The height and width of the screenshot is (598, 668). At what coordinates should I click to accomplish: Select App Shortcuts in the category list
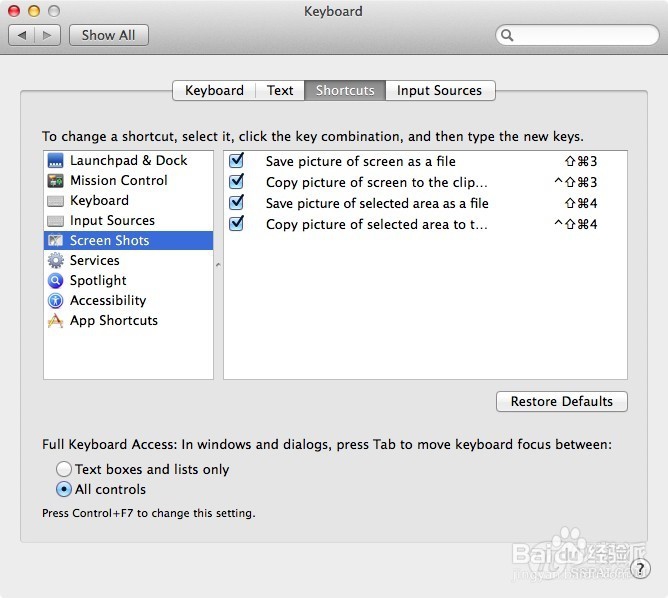(128, 320)
